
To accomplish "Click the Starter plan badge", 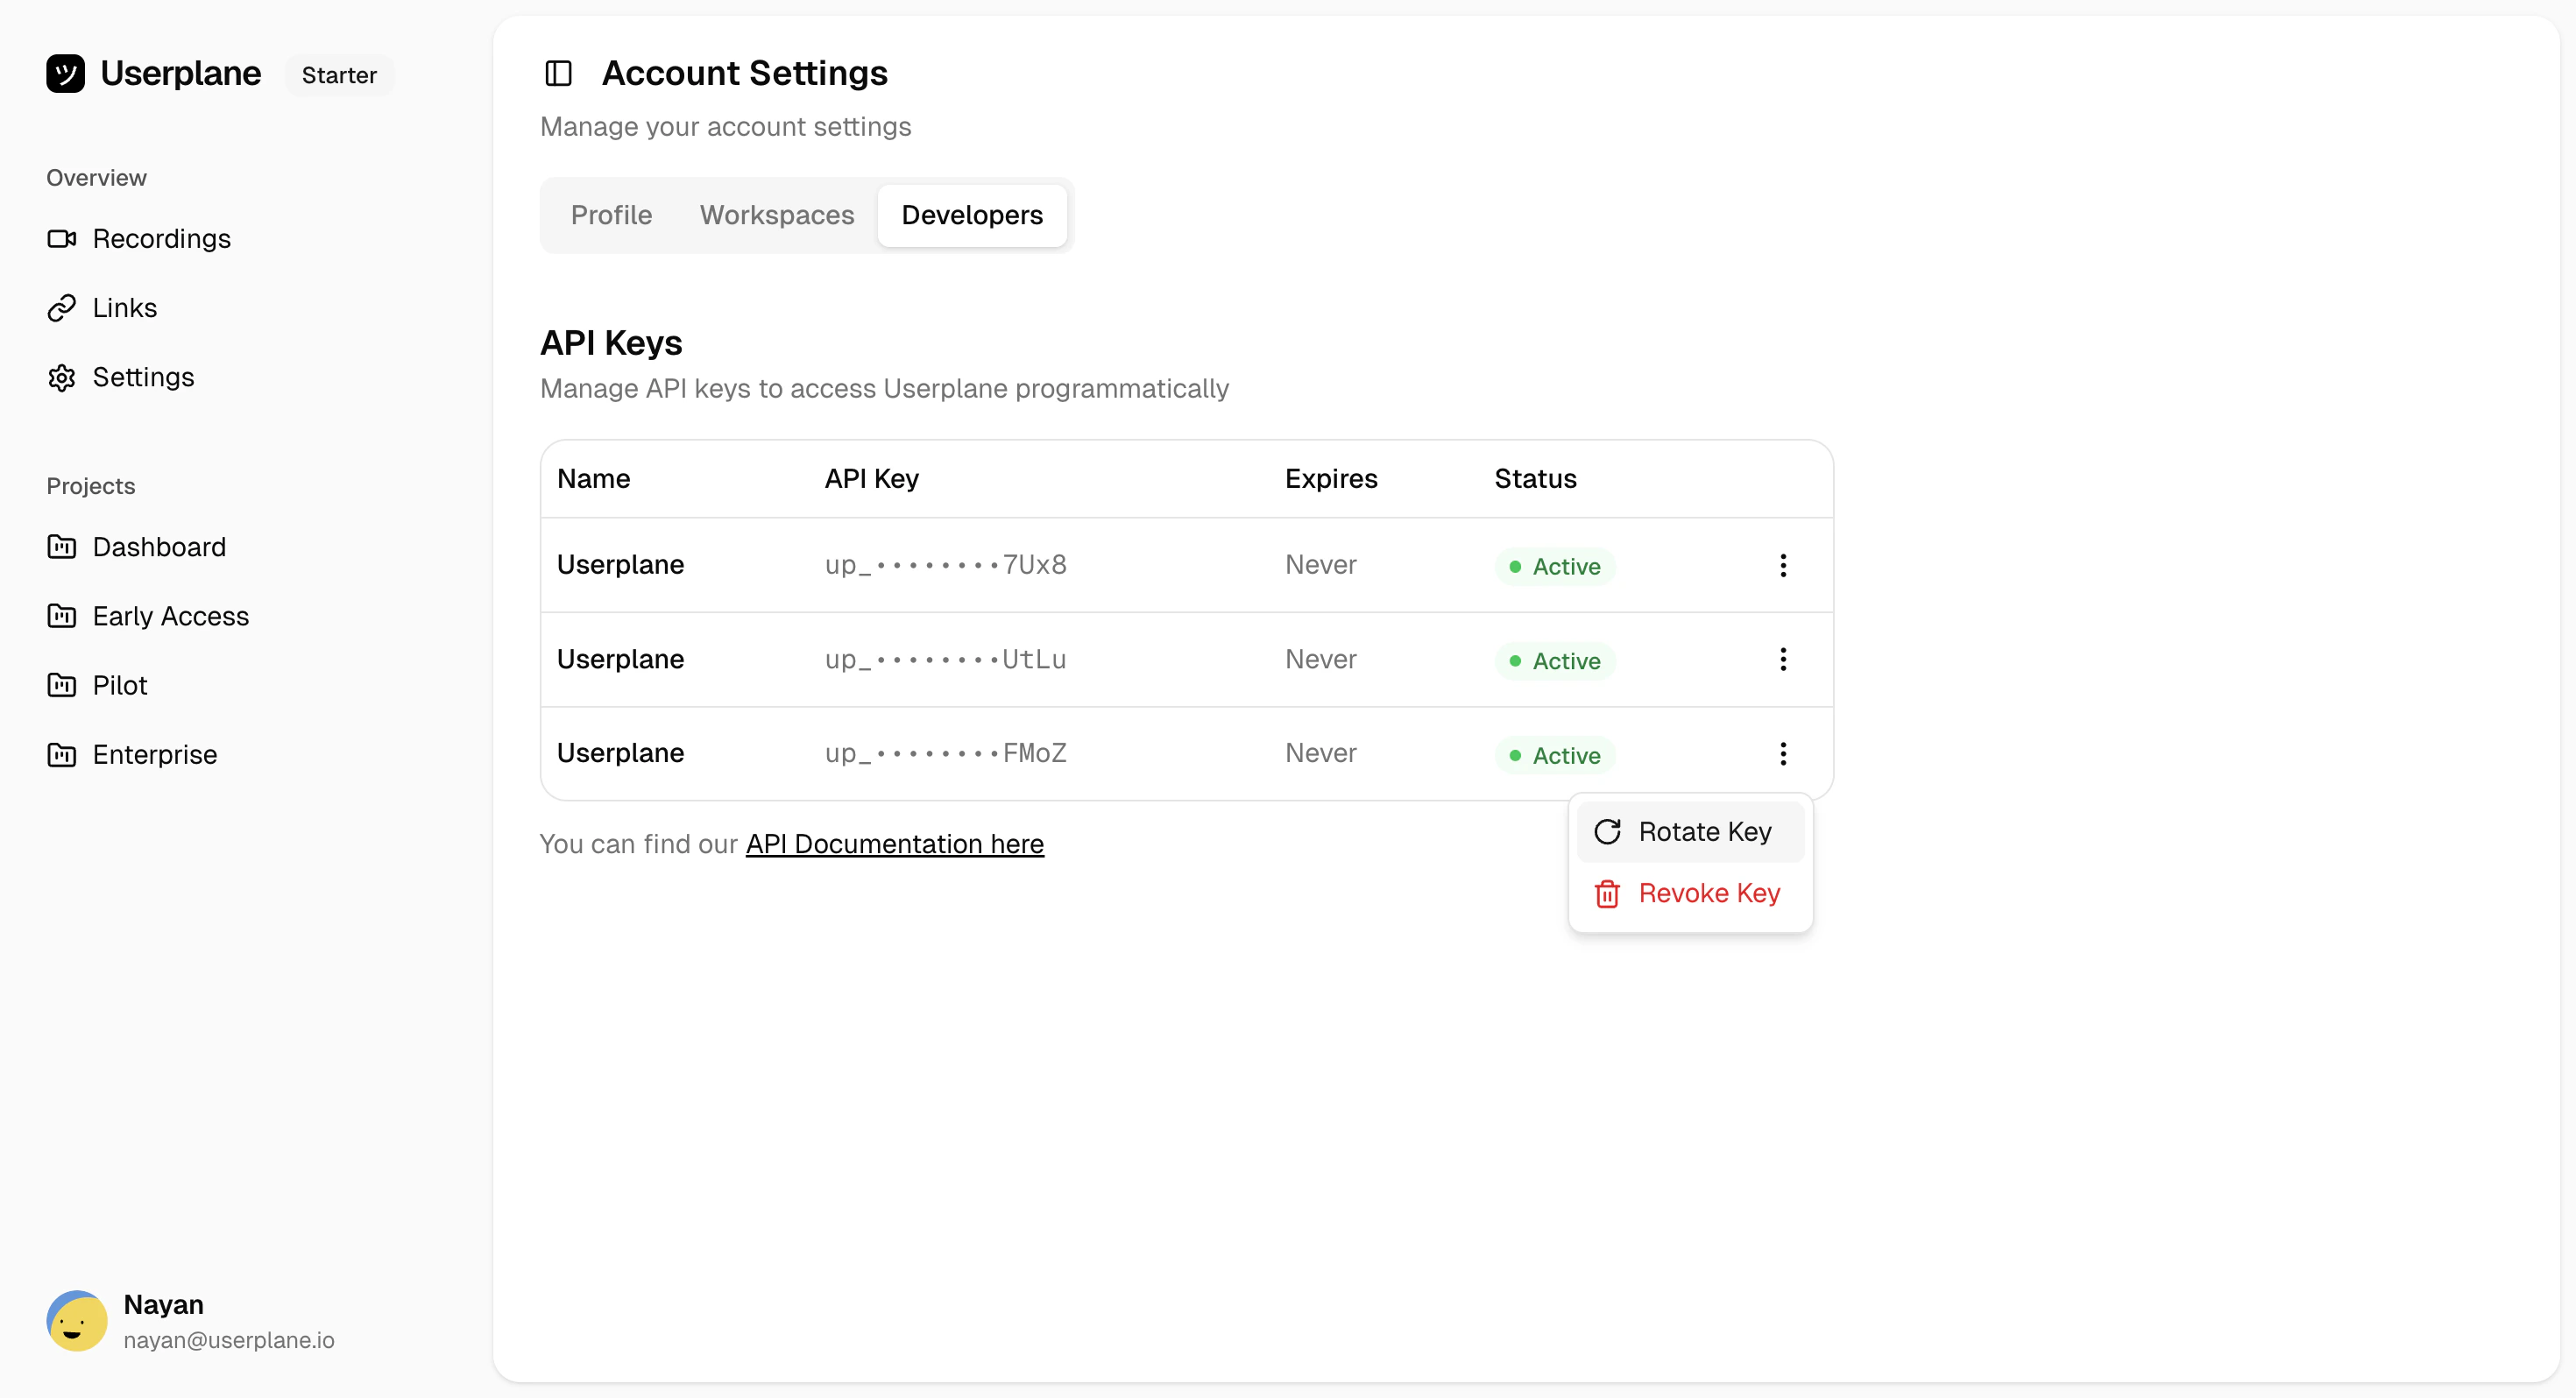I will [338, 74].
